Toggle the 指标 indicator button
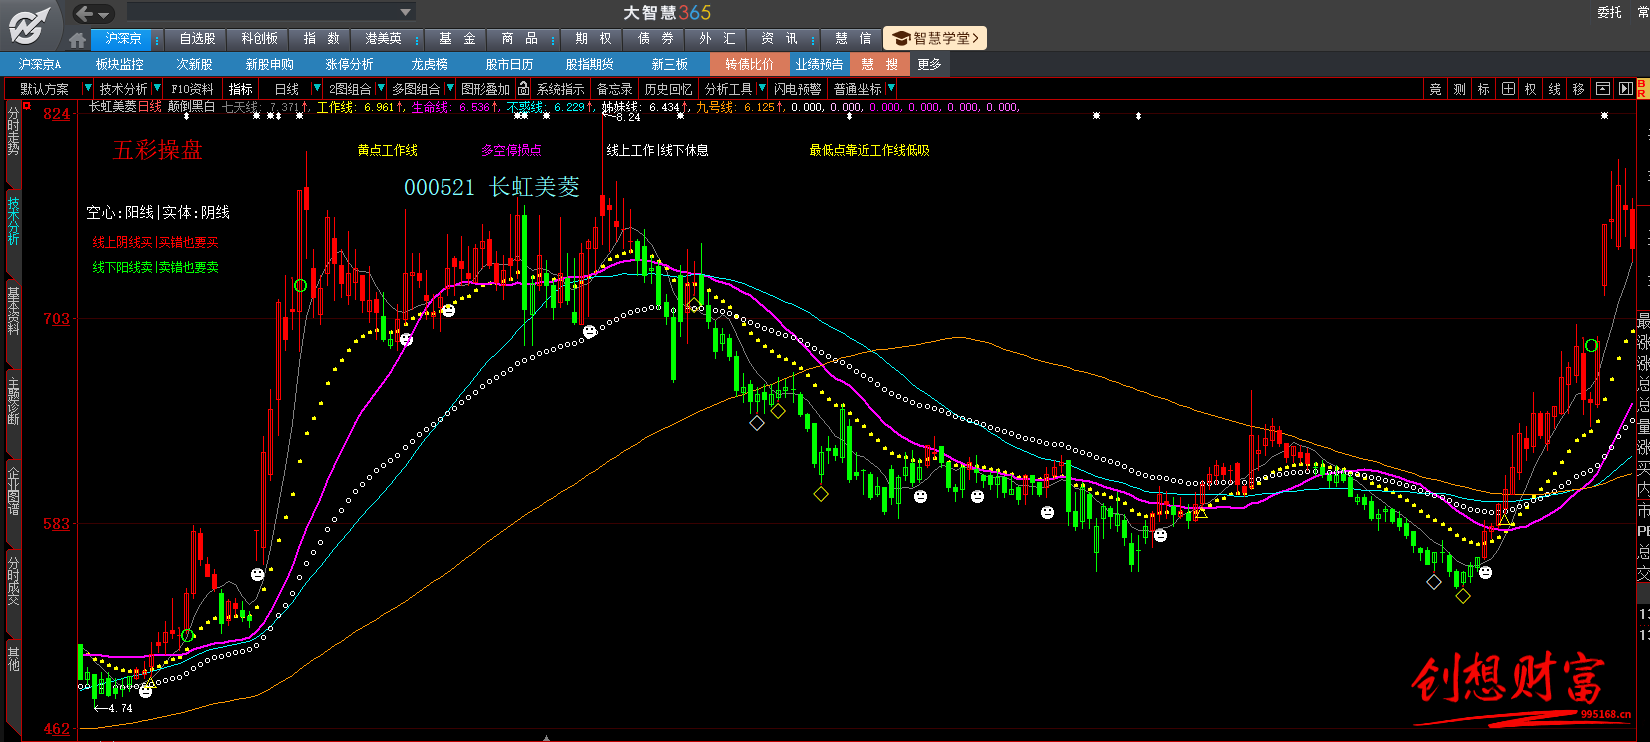 tap(241, 89)
